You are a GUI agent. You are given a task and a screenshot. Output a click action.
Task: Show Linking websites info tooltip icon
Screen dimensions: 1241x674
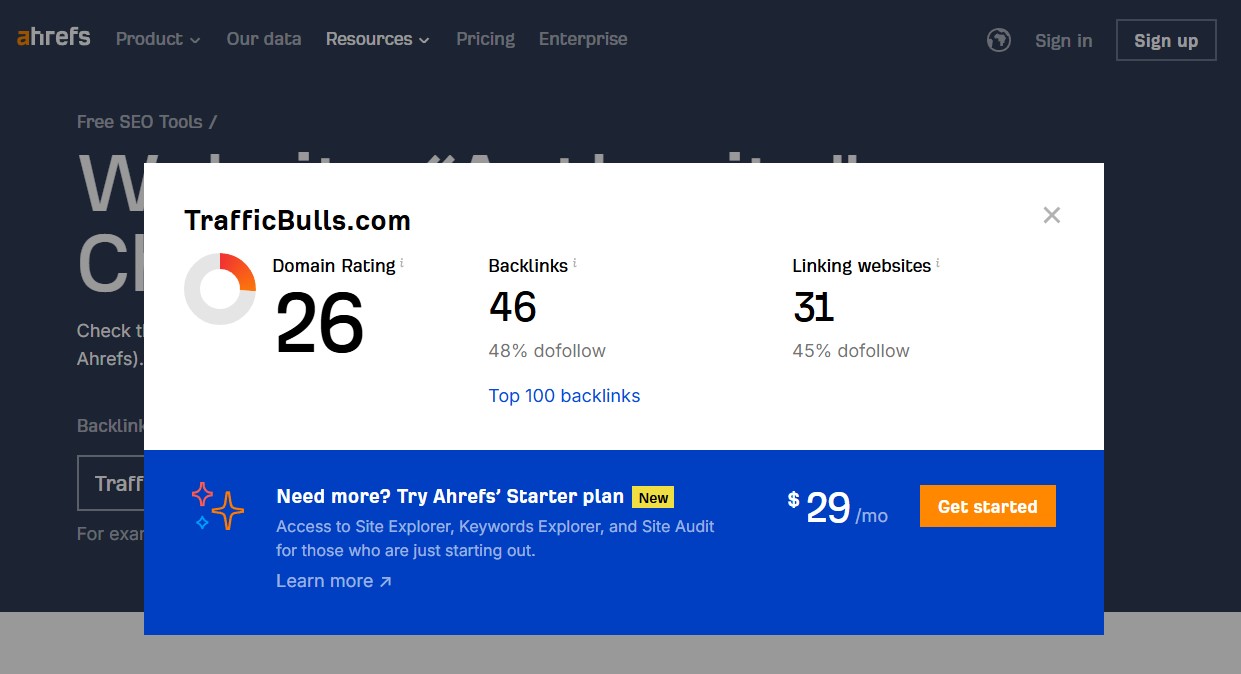[938, 264]
